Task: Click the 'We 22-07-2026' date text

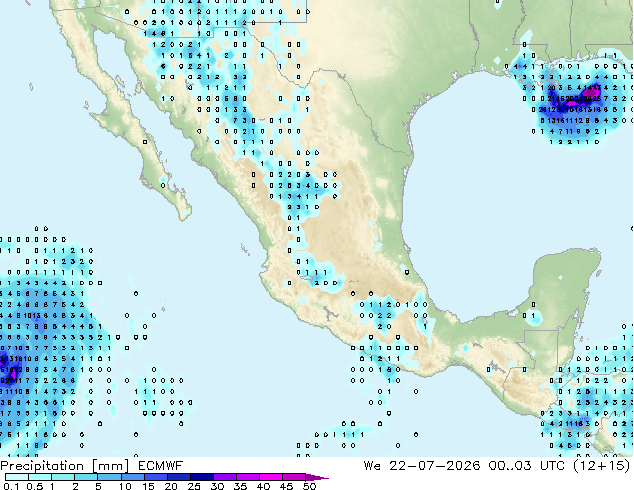Action: click(x=422, y=466)
